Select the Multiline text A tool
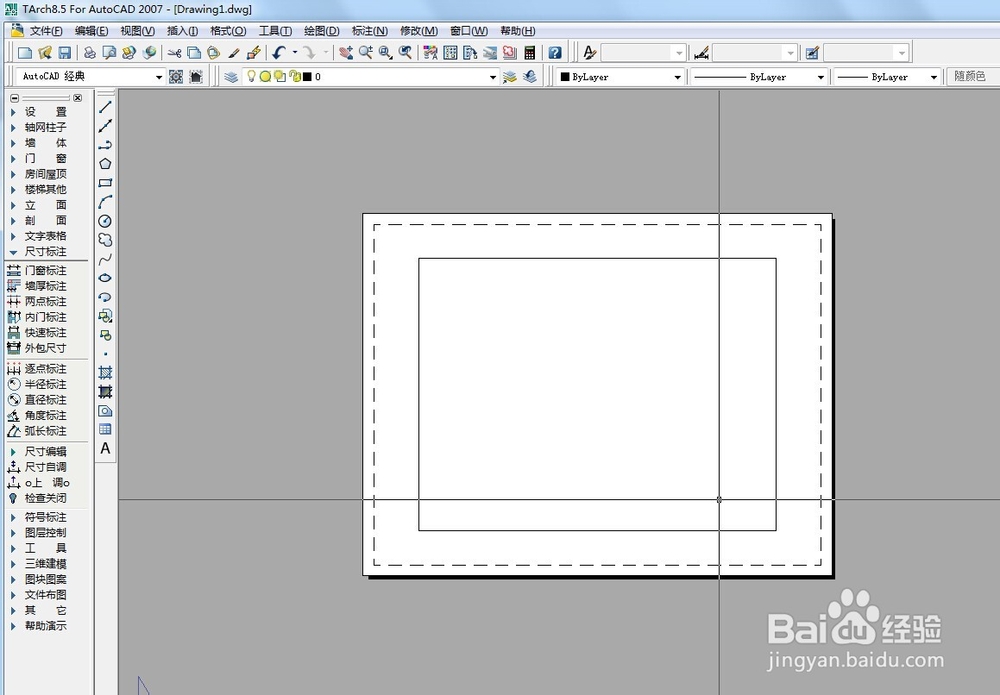 point(105,448)
